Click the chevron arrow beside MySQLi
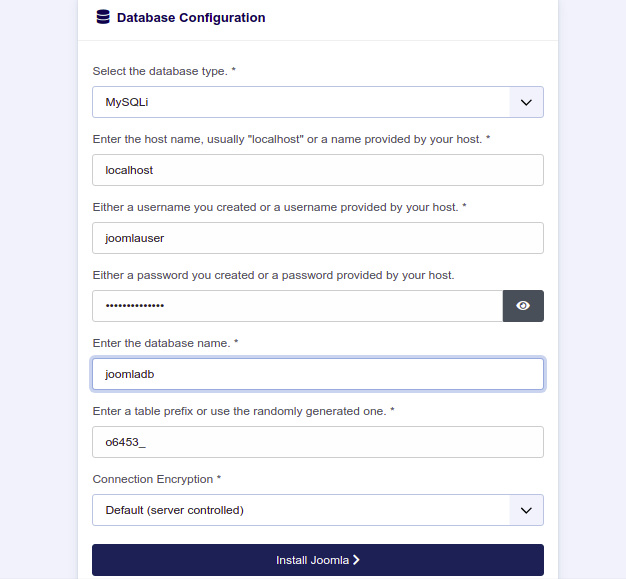This screenshot has height=579, width=626. pos(526,102)
